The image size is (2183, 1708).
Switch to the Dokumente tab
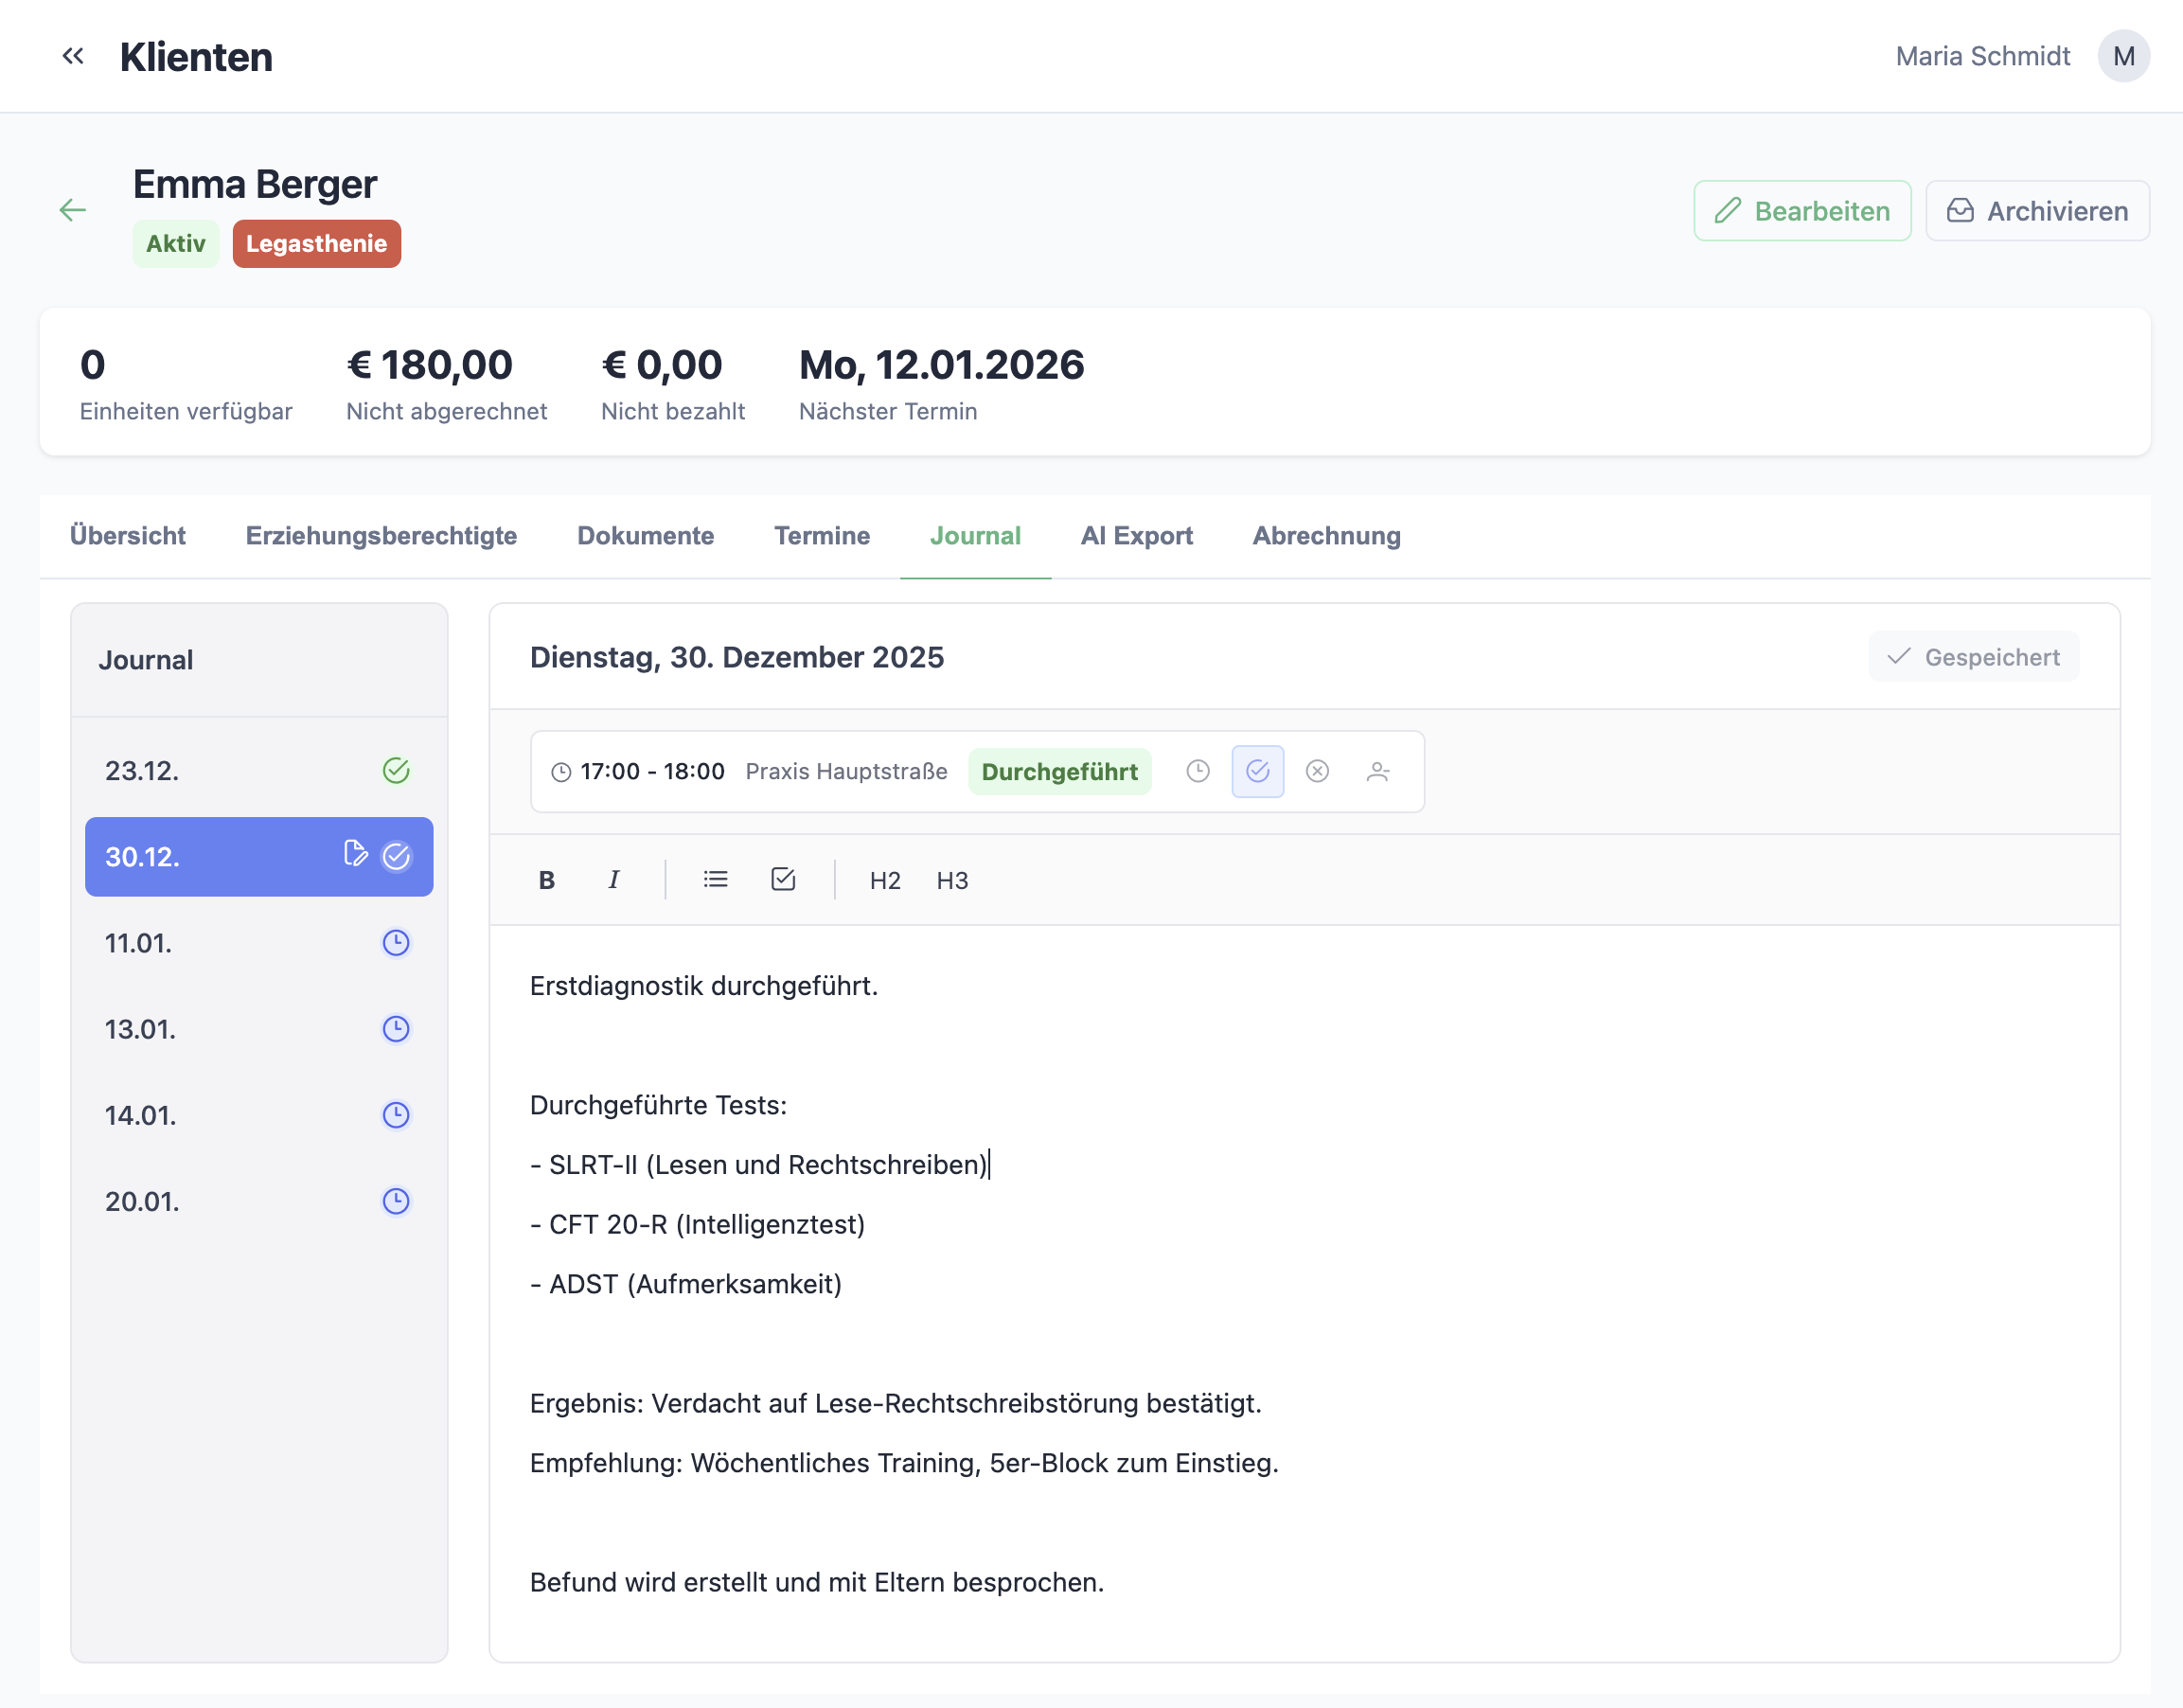[x=645, y=536]
